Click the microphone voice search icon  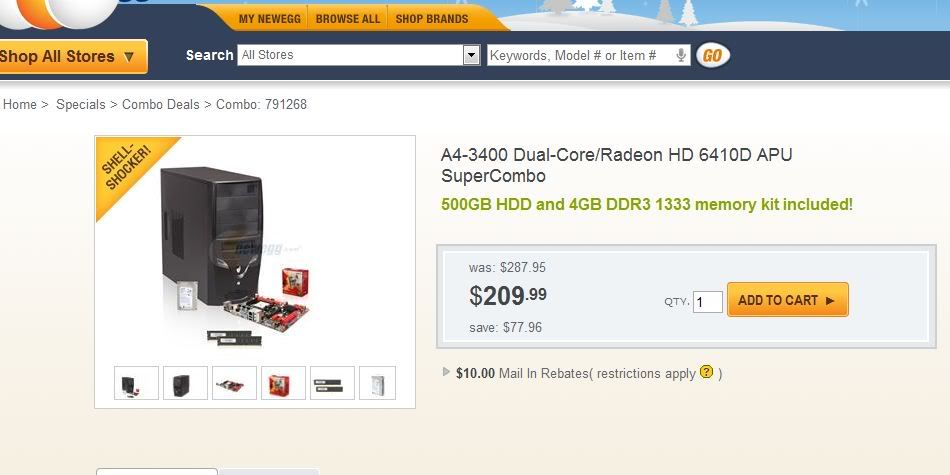coord(681,55)
